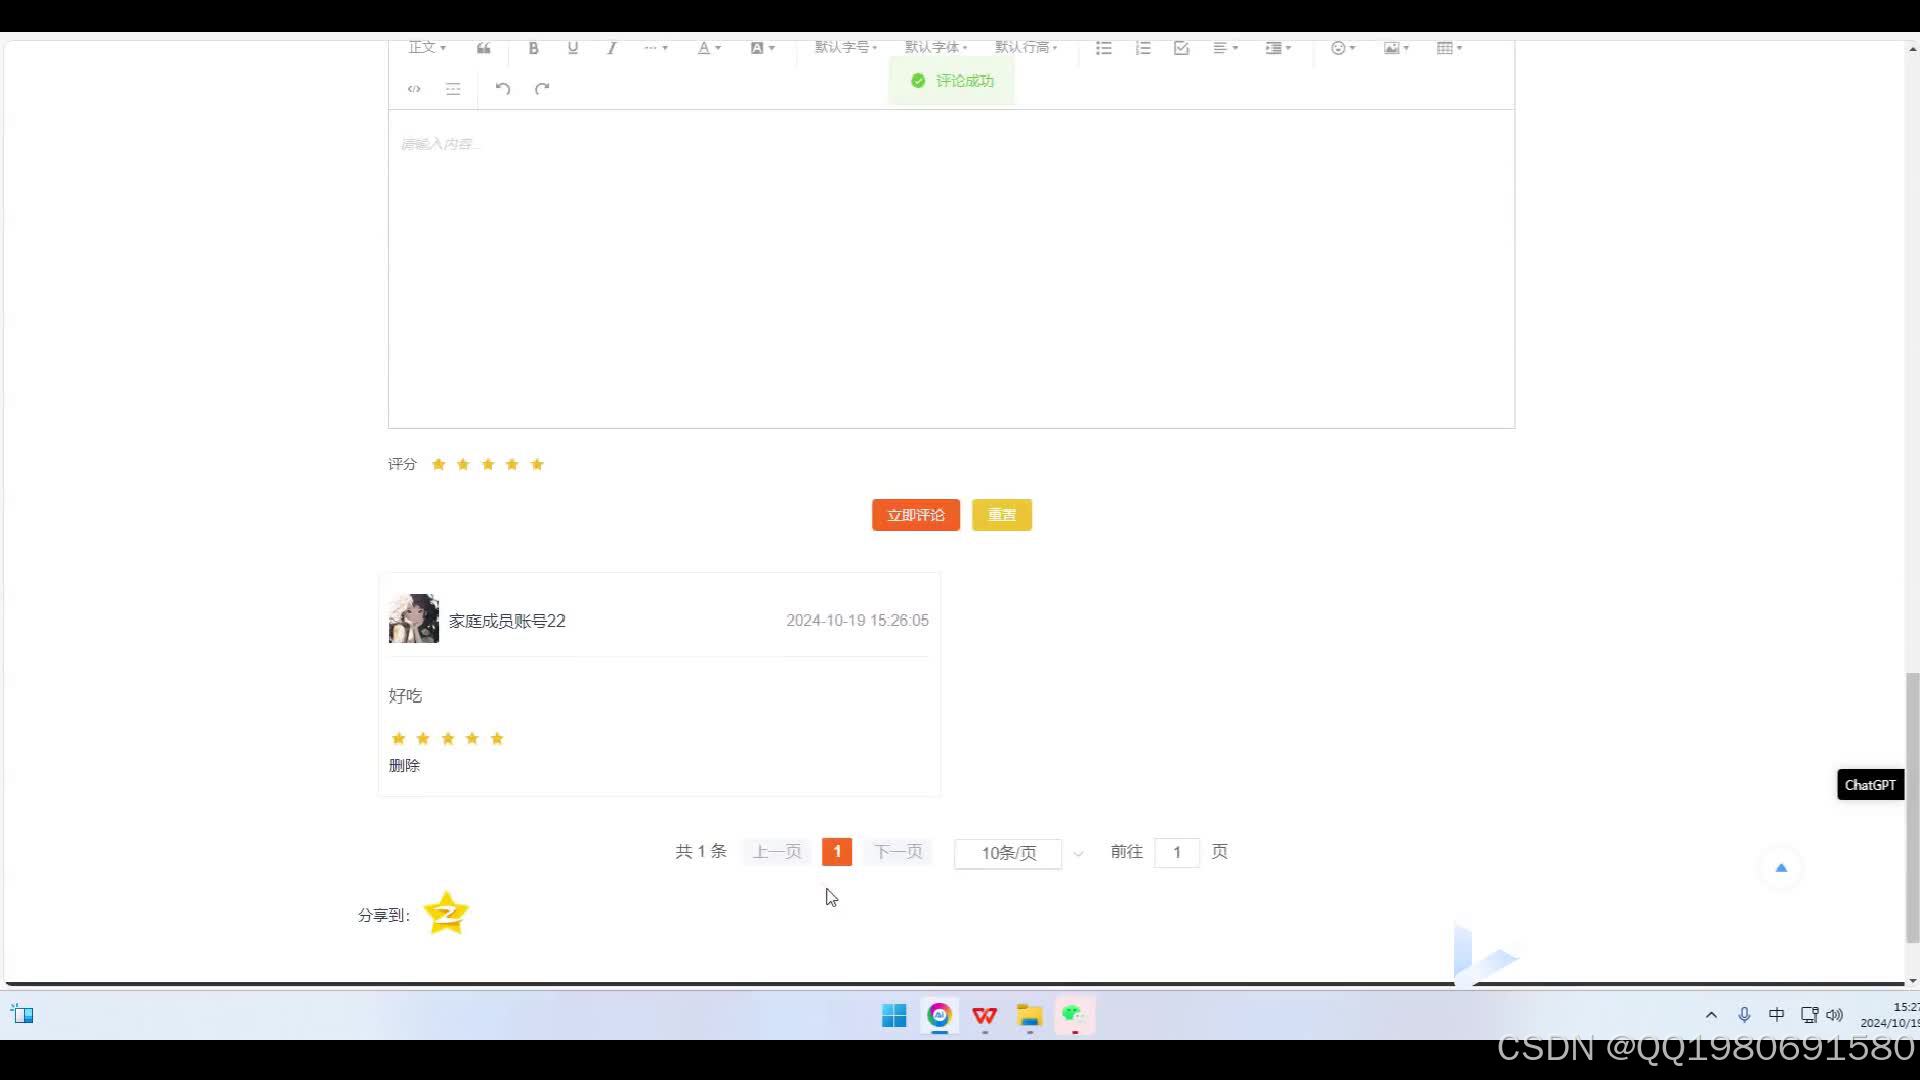Insert a bulleted list
Screen dimensions: 1920x1080
pos(1104,48)
